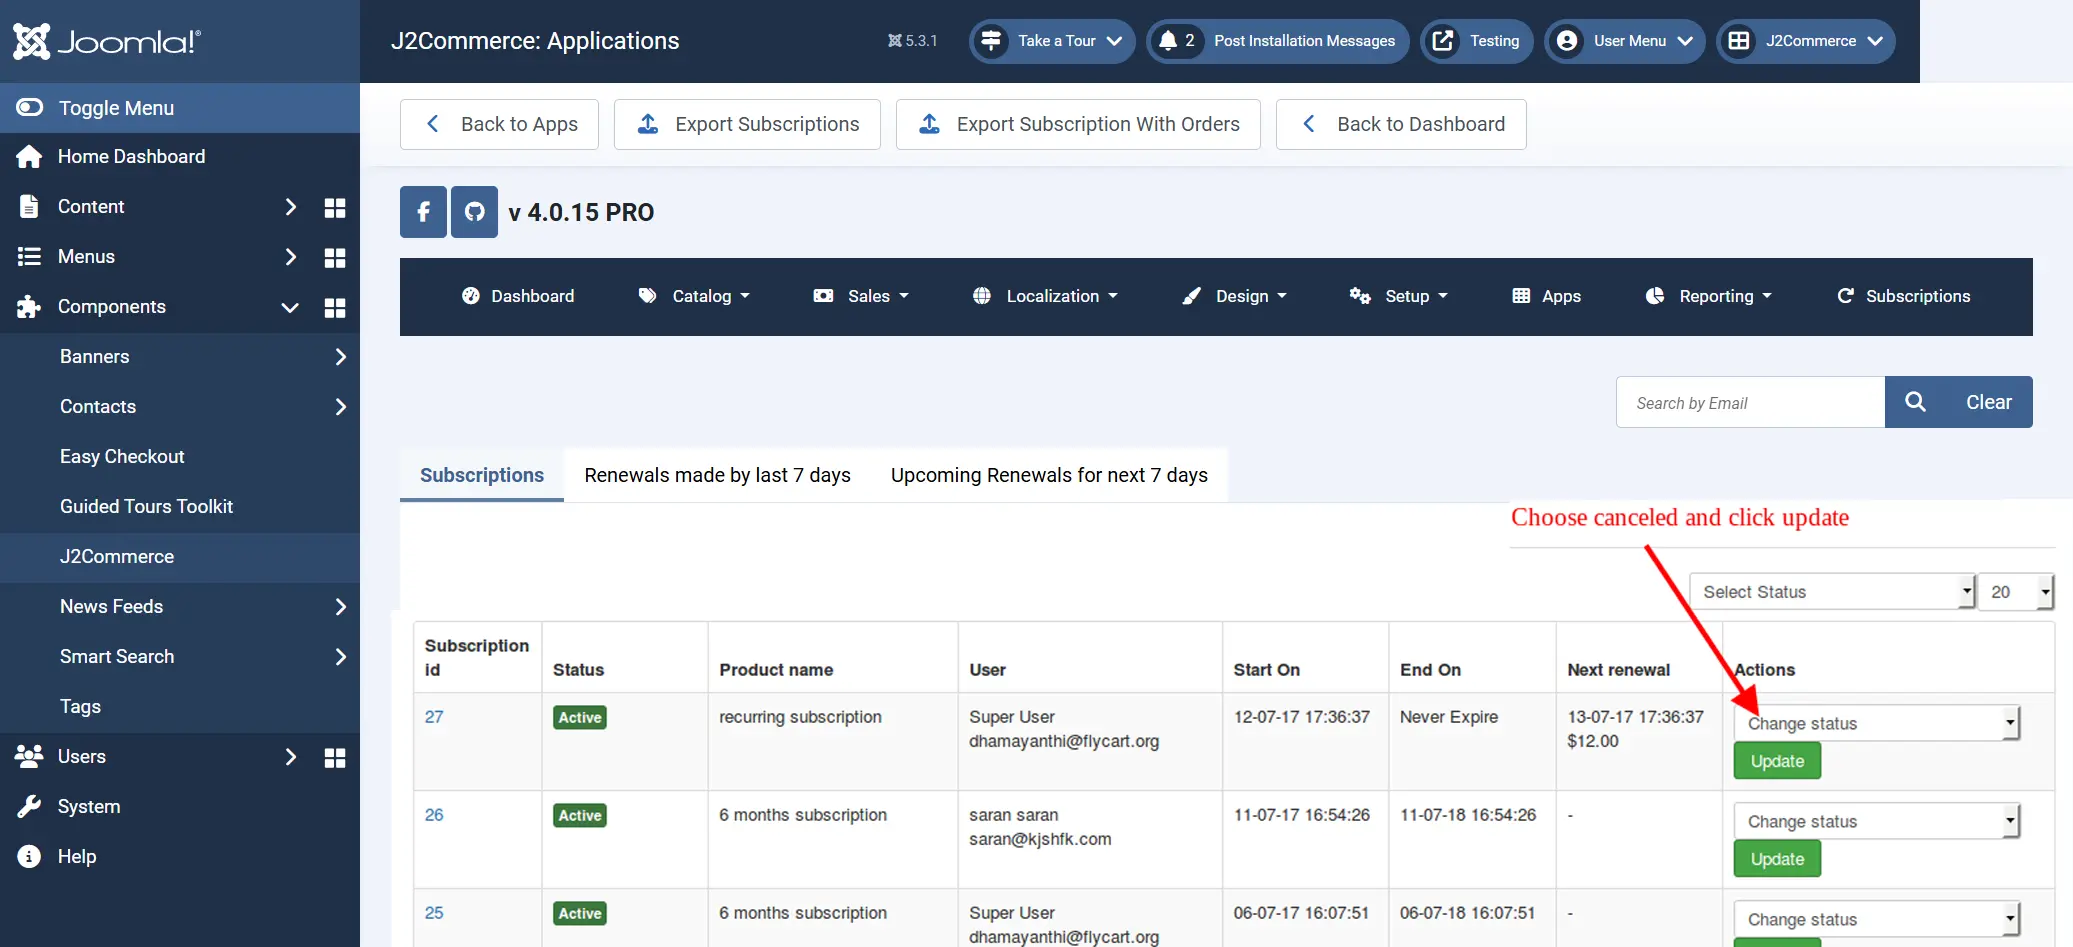Open Content dashboard grid icon

click(x=335, y=207)
